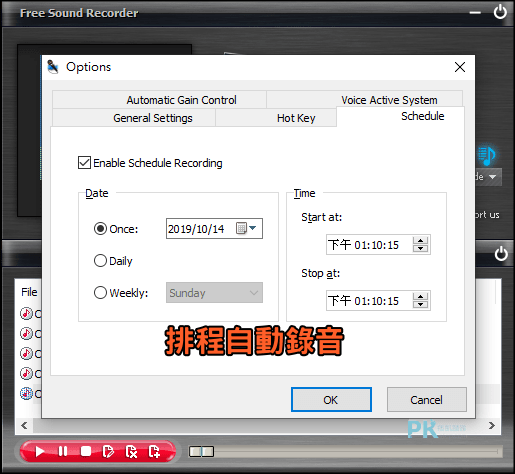Image resolution: width=515 pixels, height=474 pixels.
Task: Click the power icon in main title bar
Action: click(x=500, y=13)
